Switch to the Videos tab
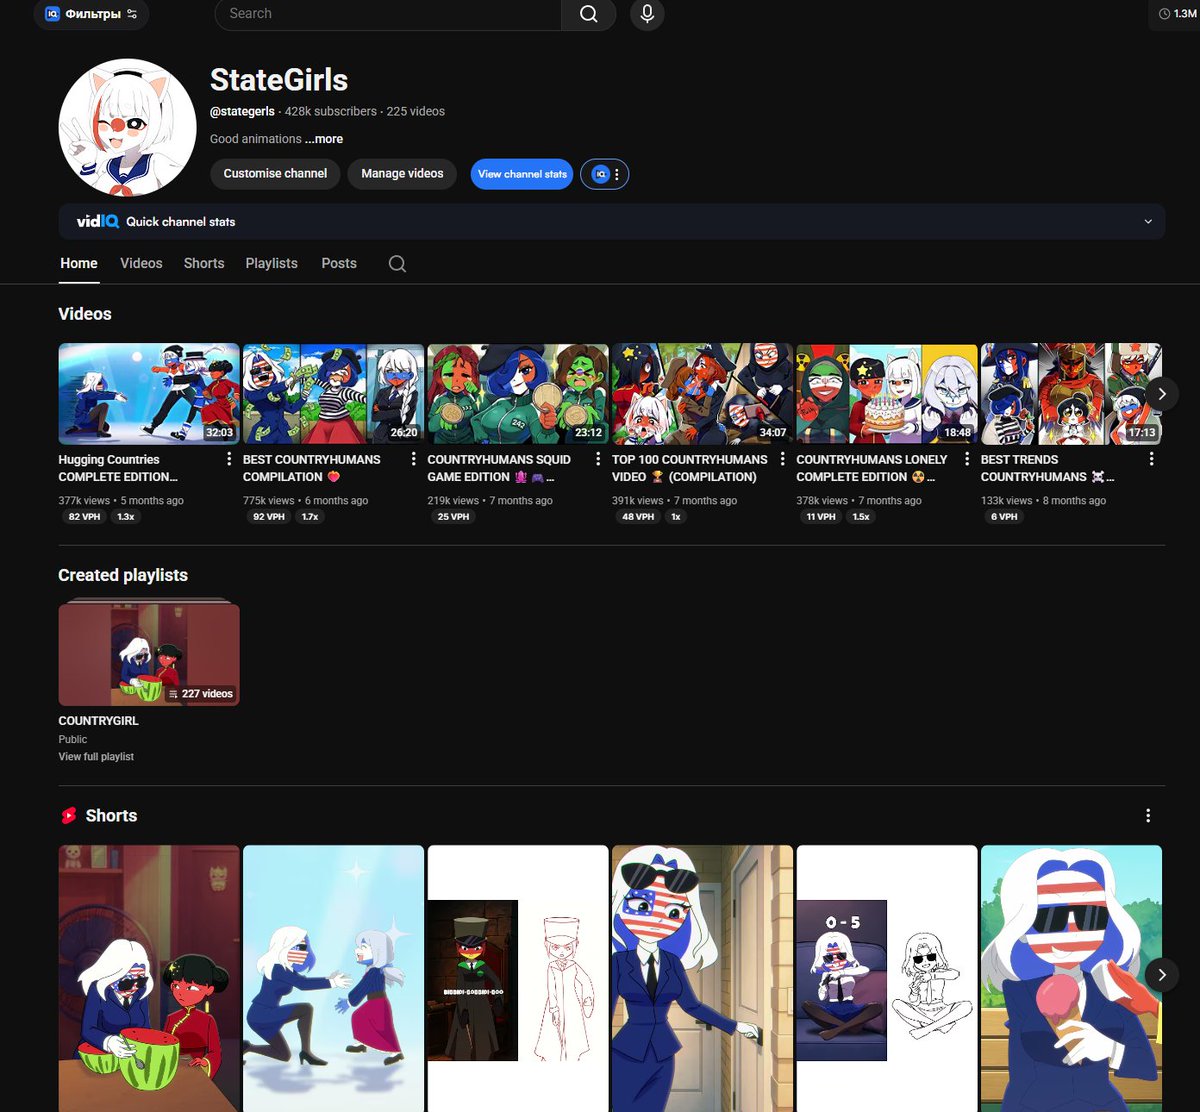 click(141, 263)
